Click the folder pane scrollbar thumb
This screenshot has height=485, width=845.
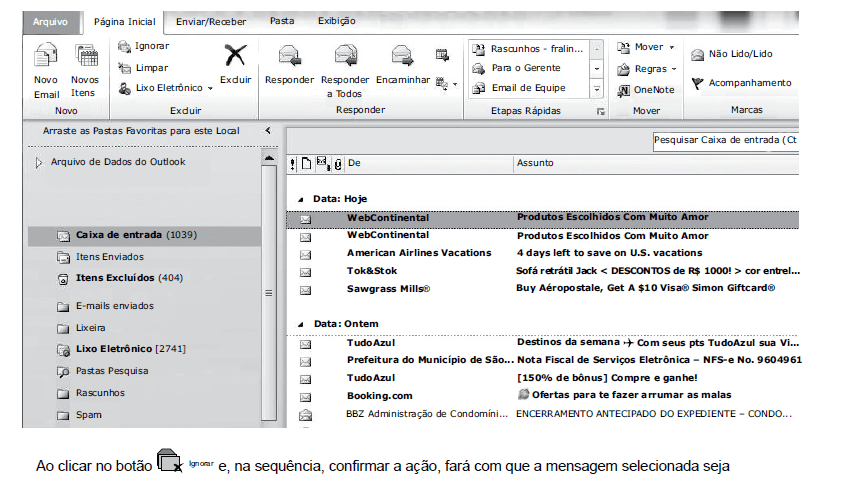tap(269, 293)
